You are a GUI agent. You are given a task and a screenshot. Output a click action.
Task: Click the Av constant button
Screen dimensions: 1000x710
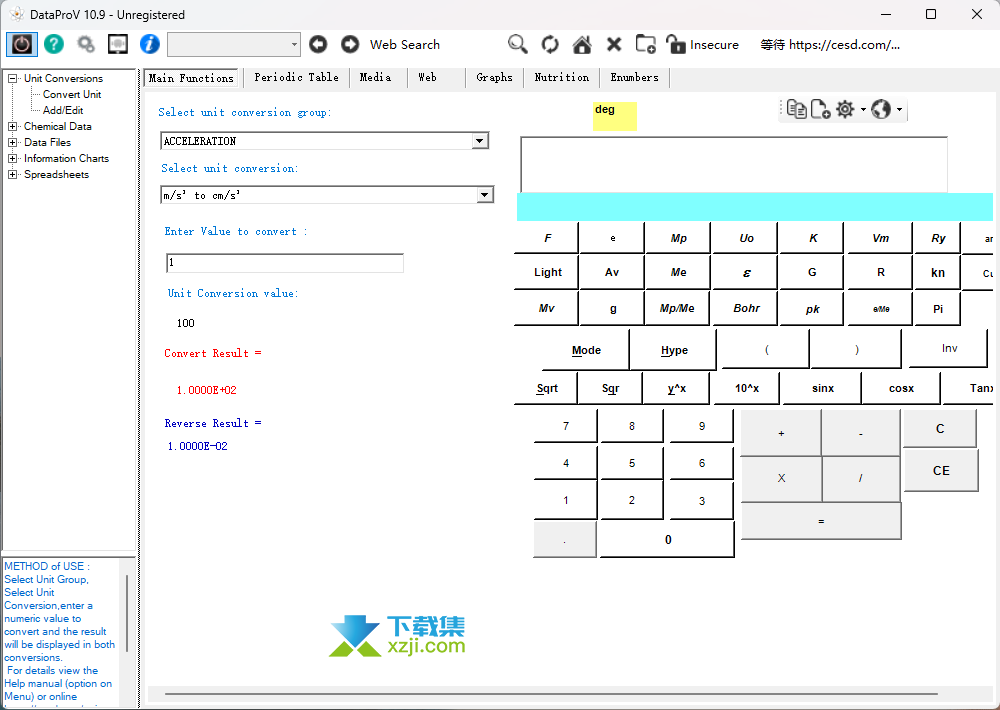click(x=612, y=272)
